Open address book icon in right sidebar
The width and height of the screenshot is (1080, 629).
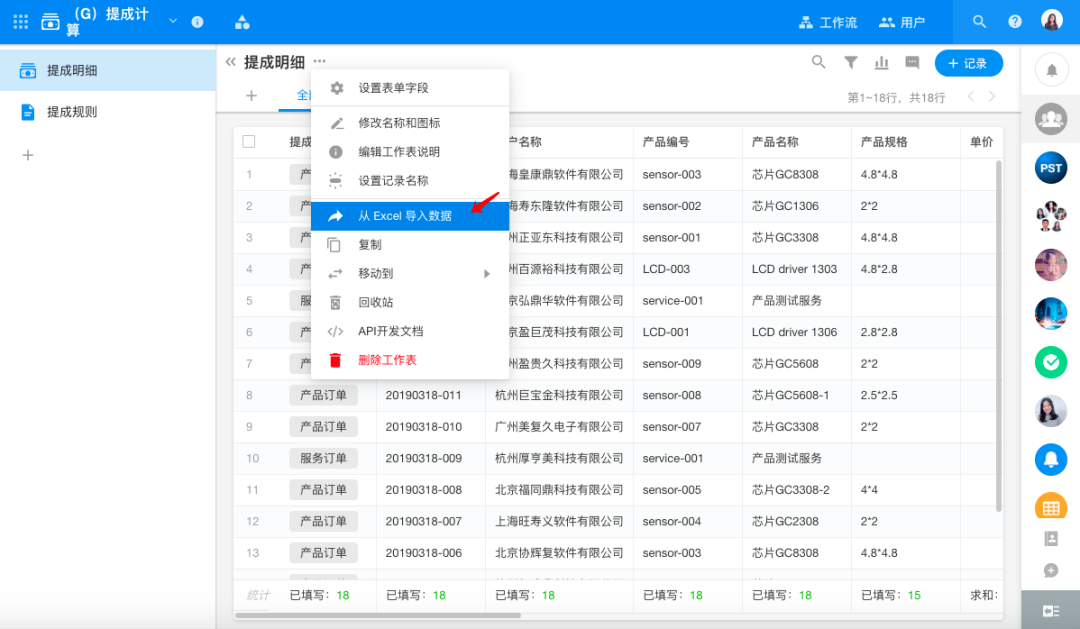click(x=1051, y=539)
